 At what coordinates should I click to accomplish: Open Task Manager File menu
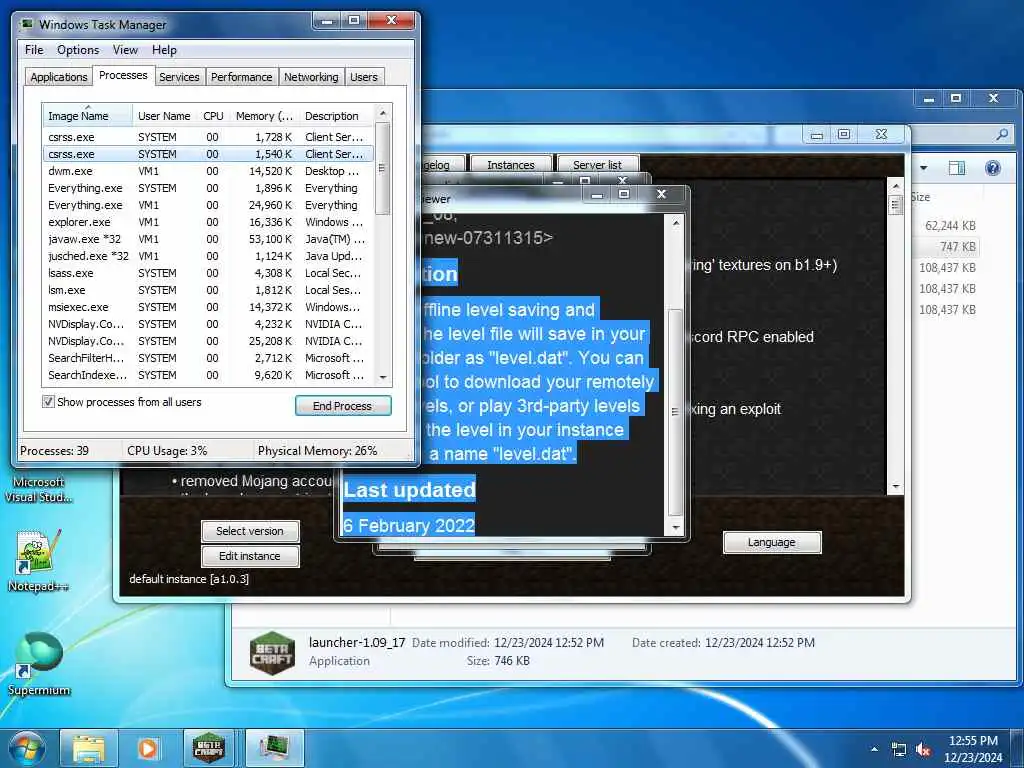pos(34,50)
